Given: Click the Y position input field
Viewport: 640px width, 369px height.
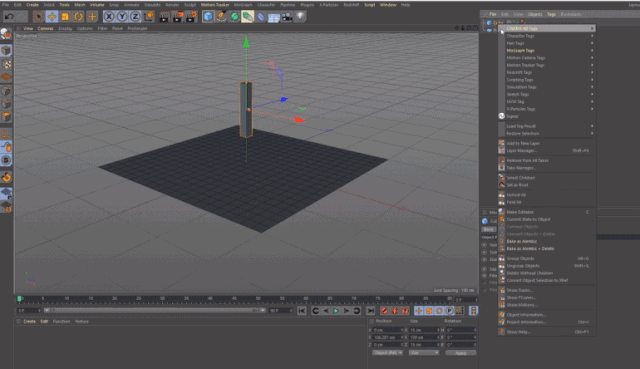Looking at the screenshot, I should pyautogui.click(x=388, y=338).
